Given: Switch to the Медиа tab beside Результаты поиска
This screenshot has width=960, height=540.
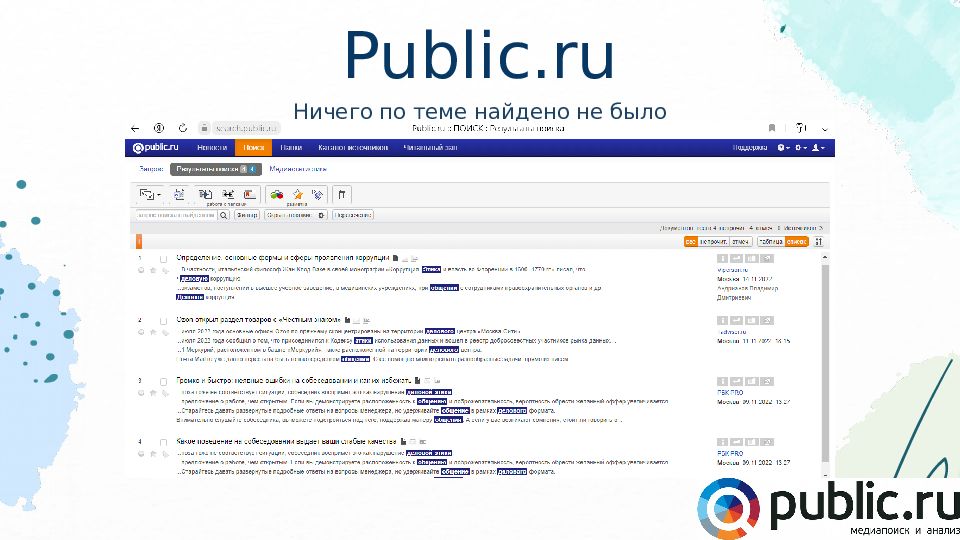Looking at the screenshot, I should 298,169.
